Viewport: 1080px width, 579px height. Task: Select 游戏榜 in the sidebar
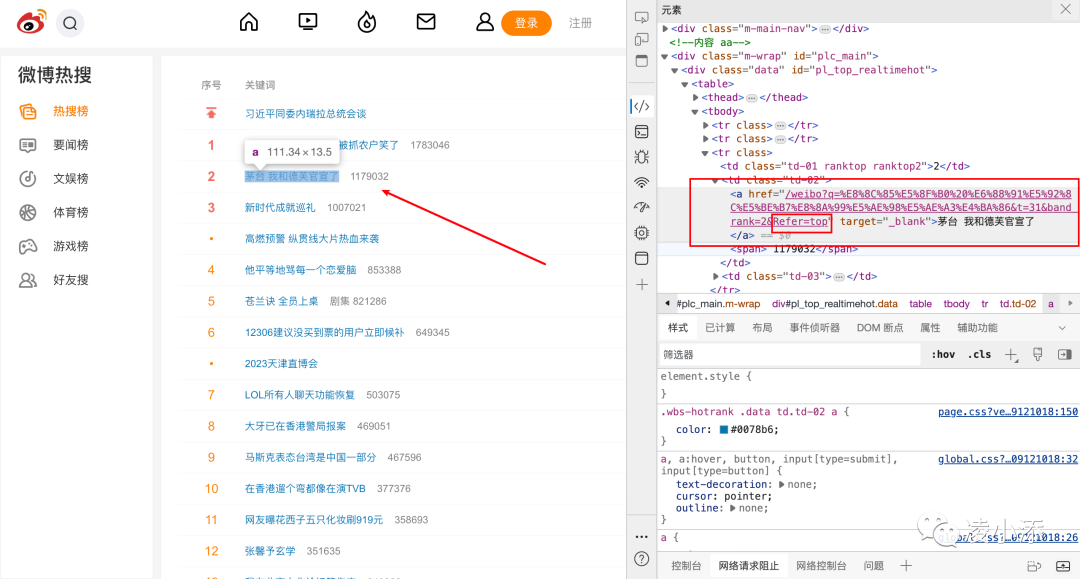pos(70,246)
